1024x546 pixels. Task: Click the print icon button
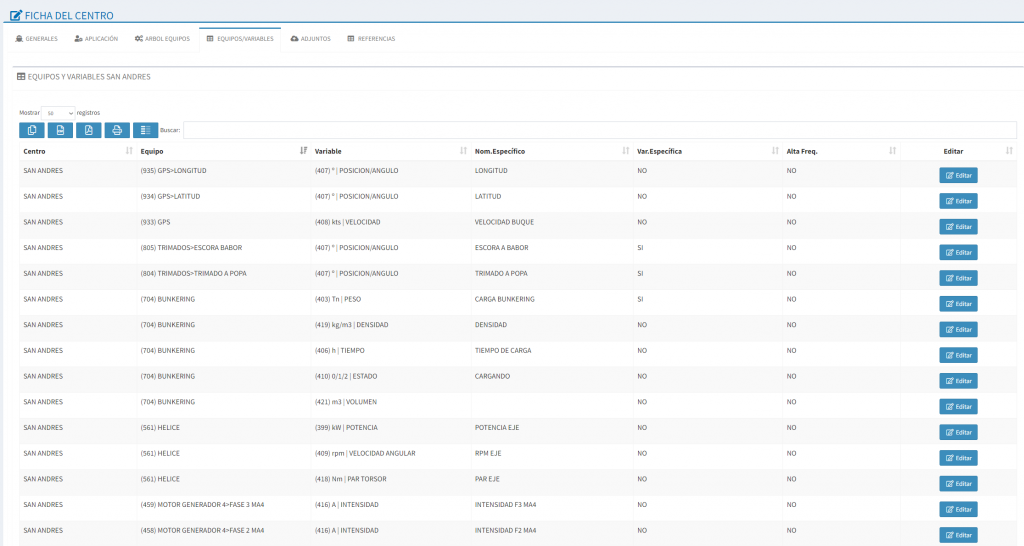pos(117,130)
